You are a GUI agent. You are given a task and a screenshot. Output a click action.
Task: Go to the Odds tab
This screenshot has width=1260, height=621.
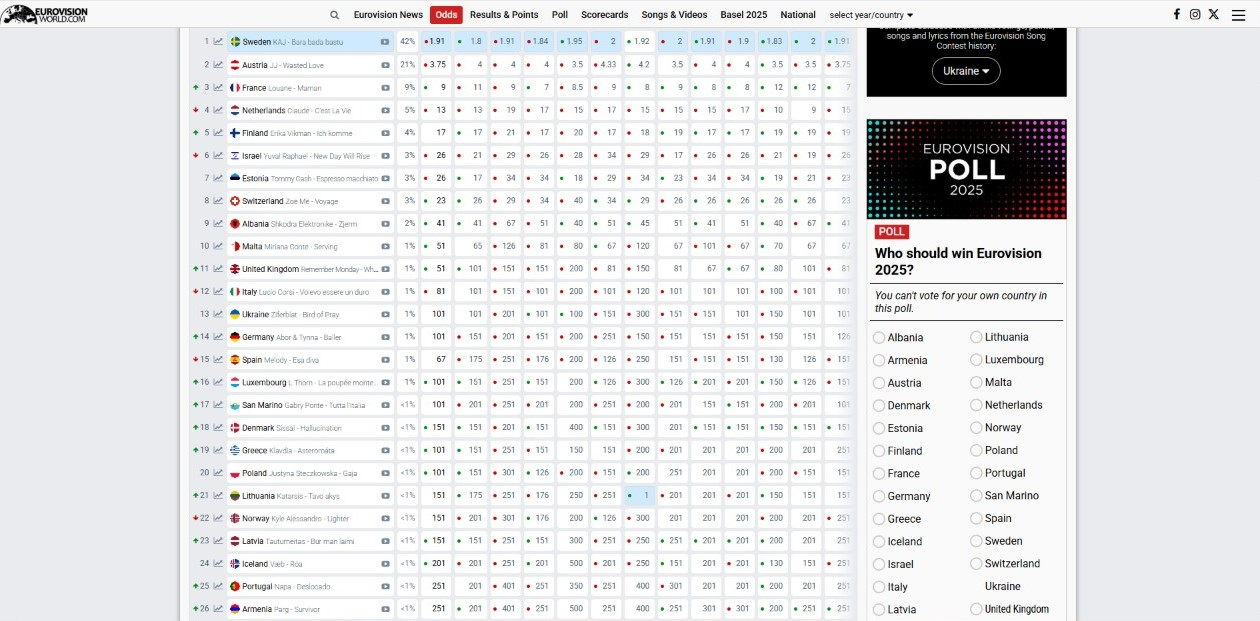pos(446,15)
